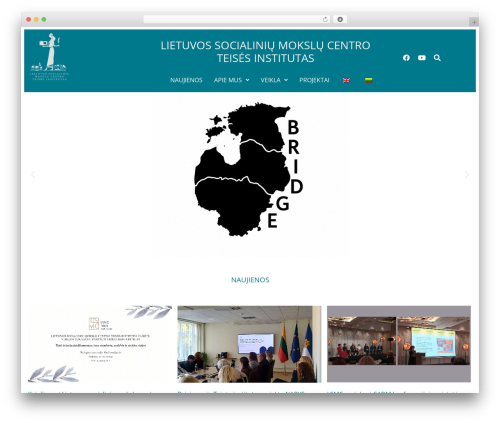The width and height of the screenshot is (500, 423).
Task: Switch site language to Lithuanian flag
Action: pyautogui.click(x=368, y=80)
